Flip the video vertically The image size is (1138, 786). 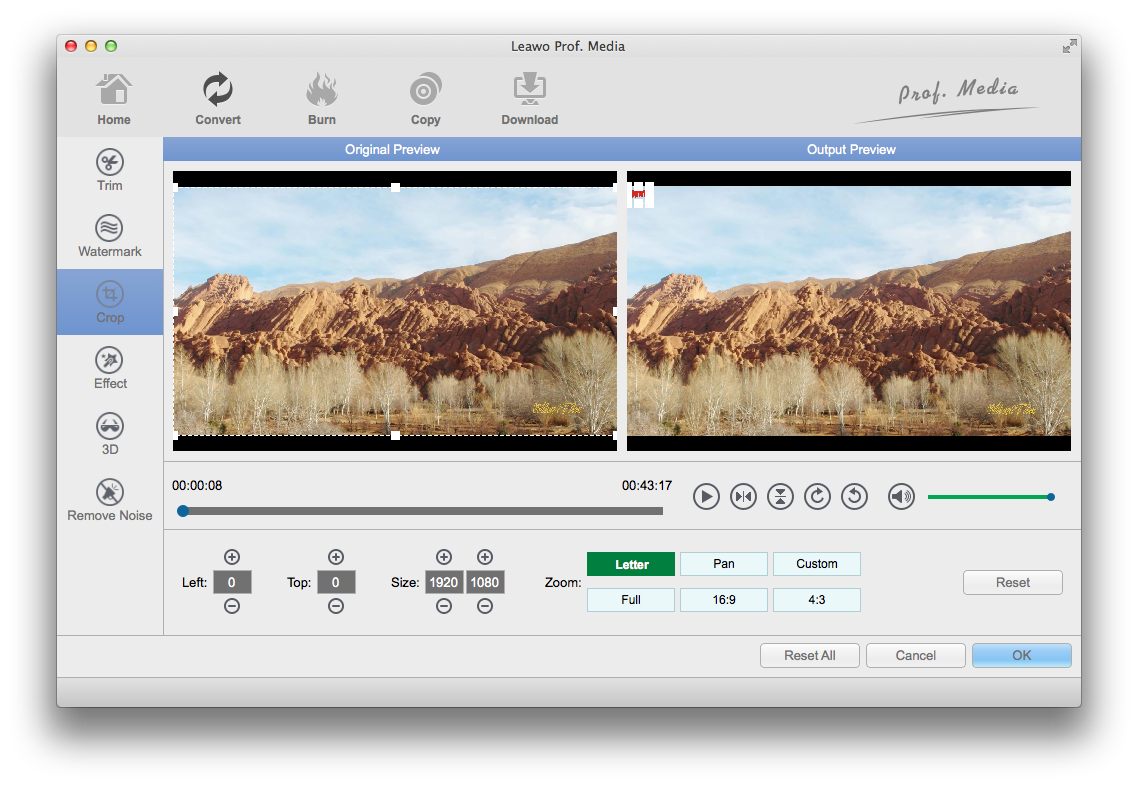[780, 497]
